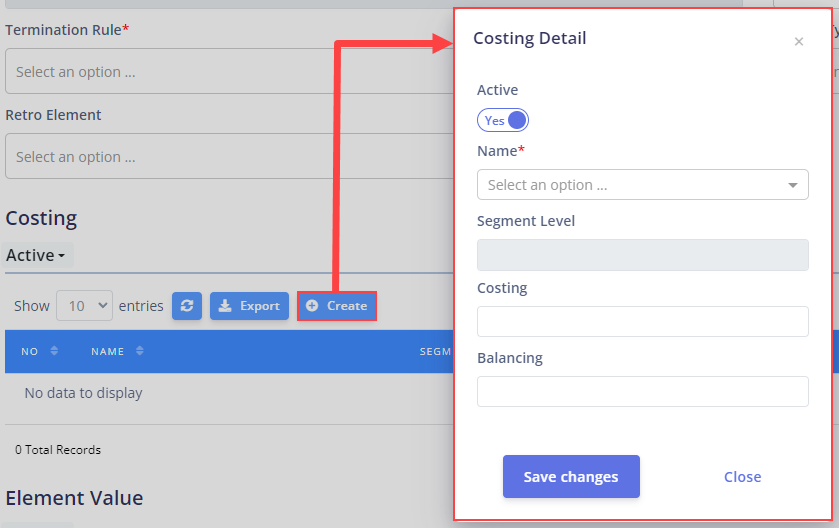Open the Name select dropdown
Screen dimensions: 839x528
tap(643, 185)
